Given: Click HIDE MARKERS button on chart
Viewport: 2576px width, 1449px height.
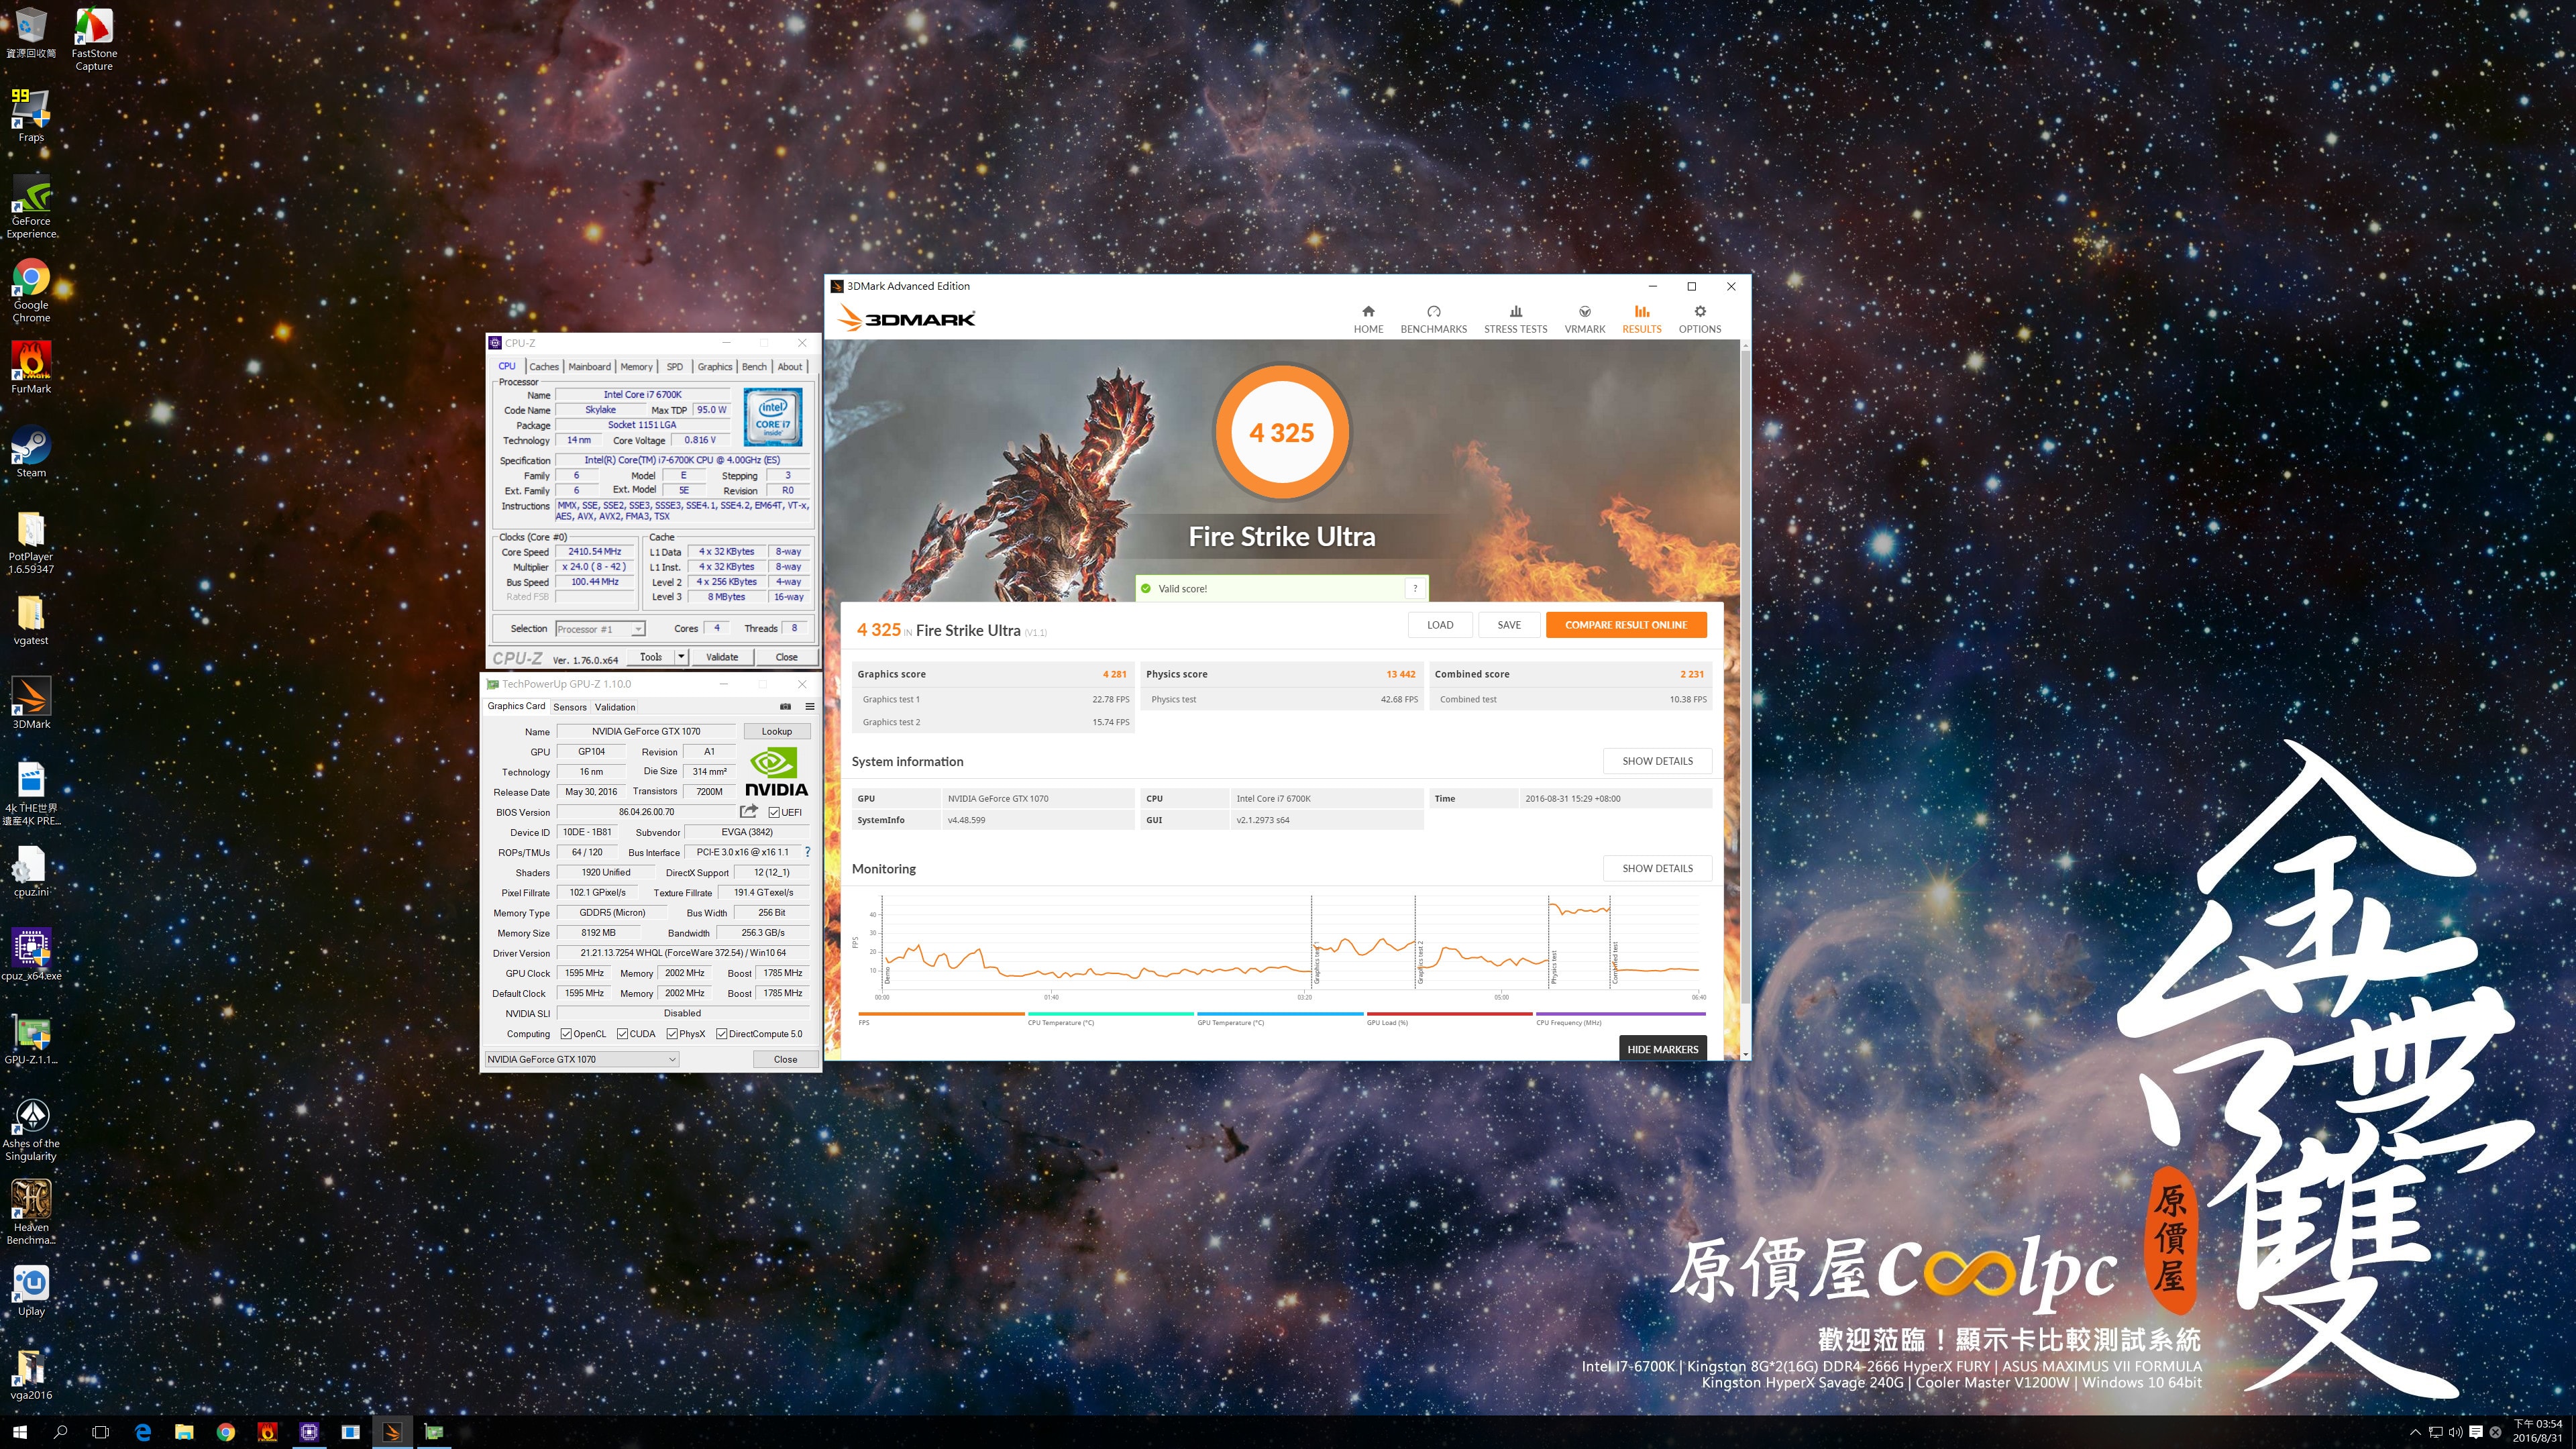Looking at the screenshot, I should [x=1662, y=1049].
